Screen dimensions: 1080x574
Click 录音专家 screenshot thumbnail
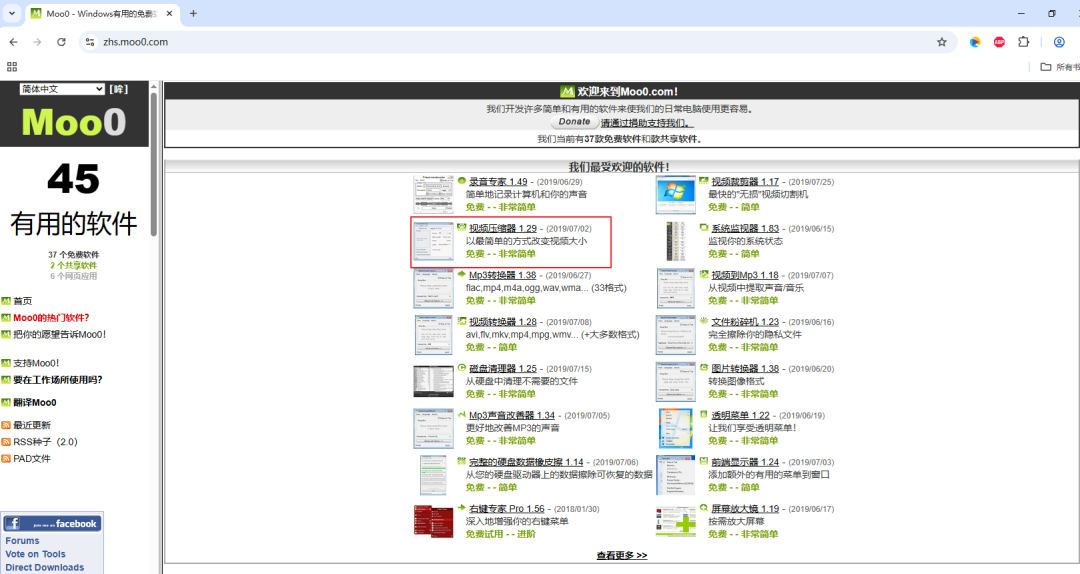(x=433, y=194)
